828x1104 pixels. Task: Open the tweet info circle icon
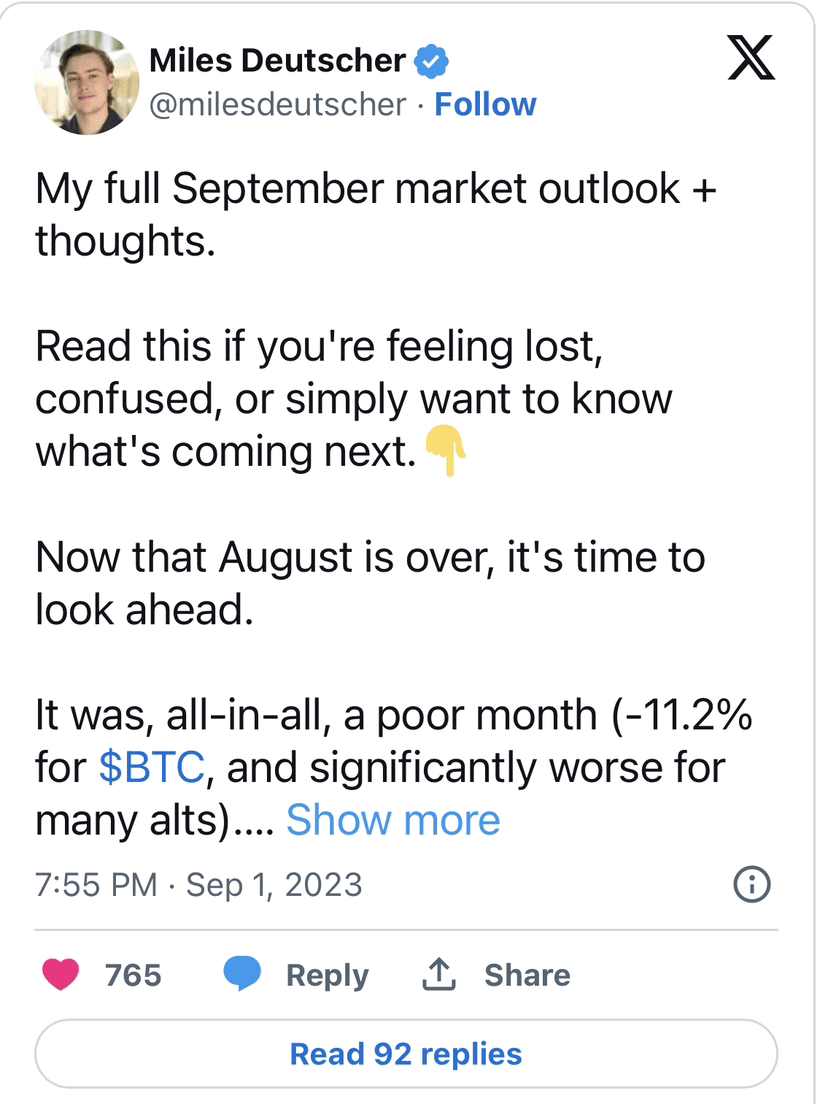point(752,884)
